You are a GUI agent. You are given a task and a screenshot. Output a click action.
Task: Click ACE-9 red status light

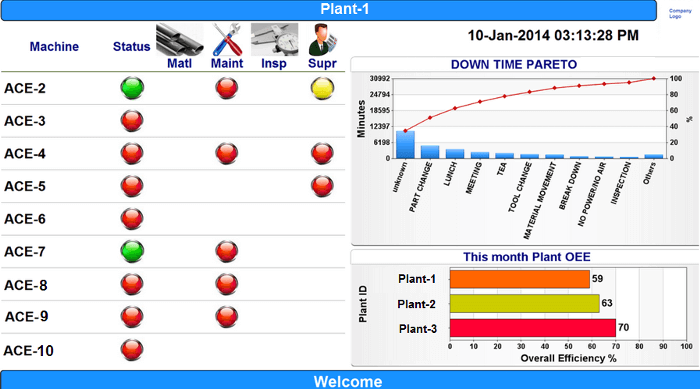click(x=132, y=317)
